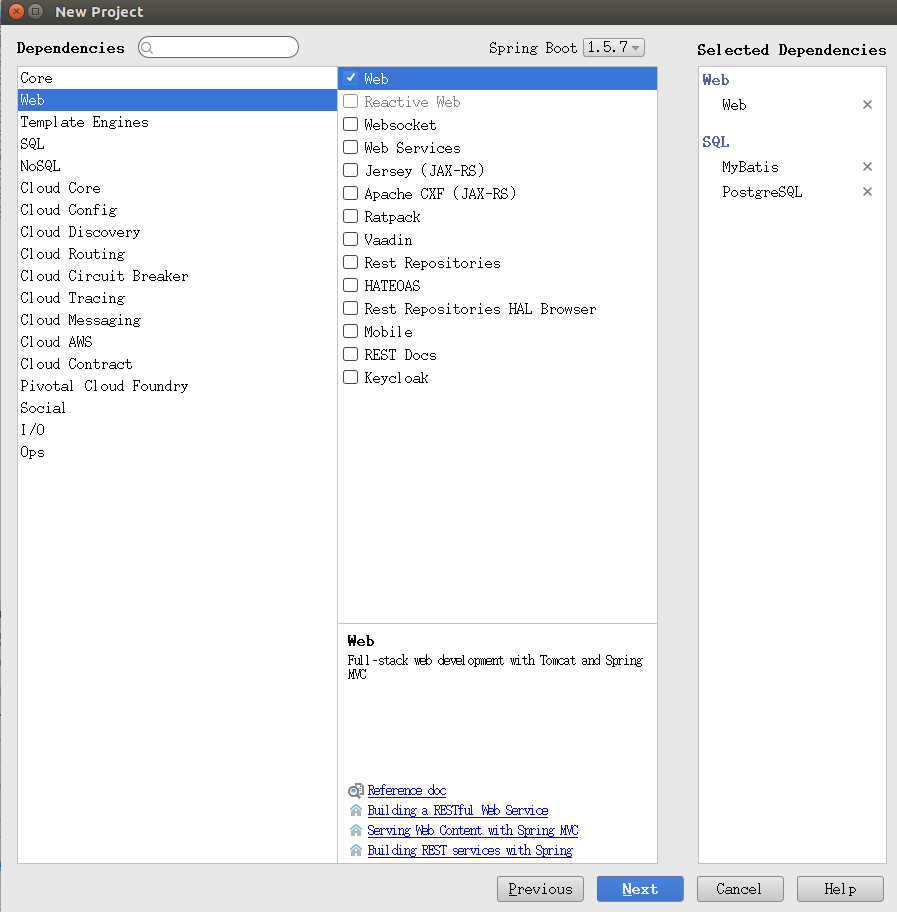This screenshot has width=897, height=912.
Task: Open the Pivotal Cloud Foundry category
Action: tap(177, 386)
